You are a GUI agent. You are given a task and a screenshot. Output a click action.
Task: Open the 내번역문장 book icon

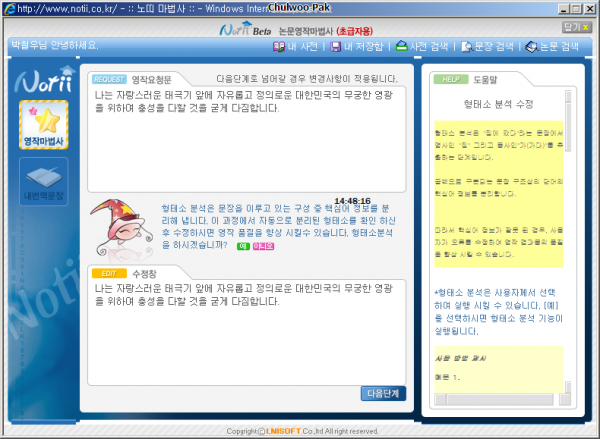click(x=44, y=182)
